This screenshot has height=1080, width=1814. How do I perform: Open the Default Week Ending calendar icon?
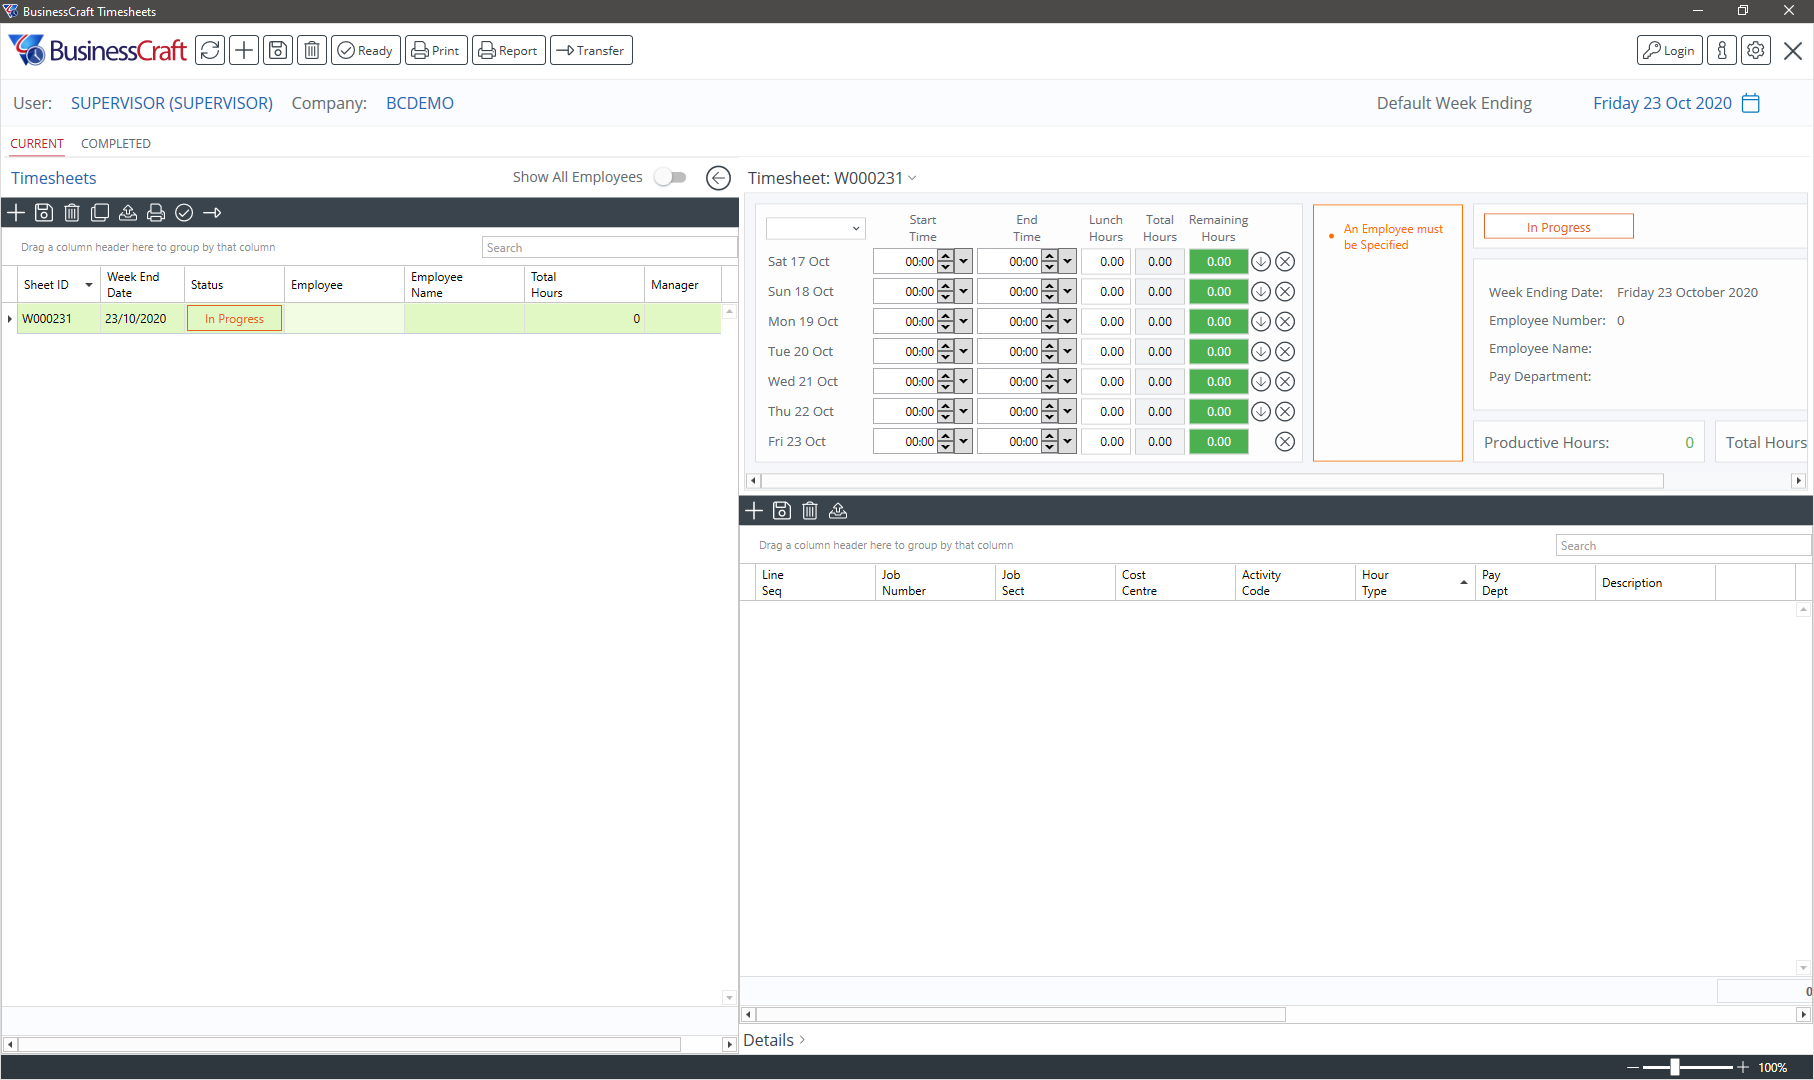click(x=1751, y=103)
